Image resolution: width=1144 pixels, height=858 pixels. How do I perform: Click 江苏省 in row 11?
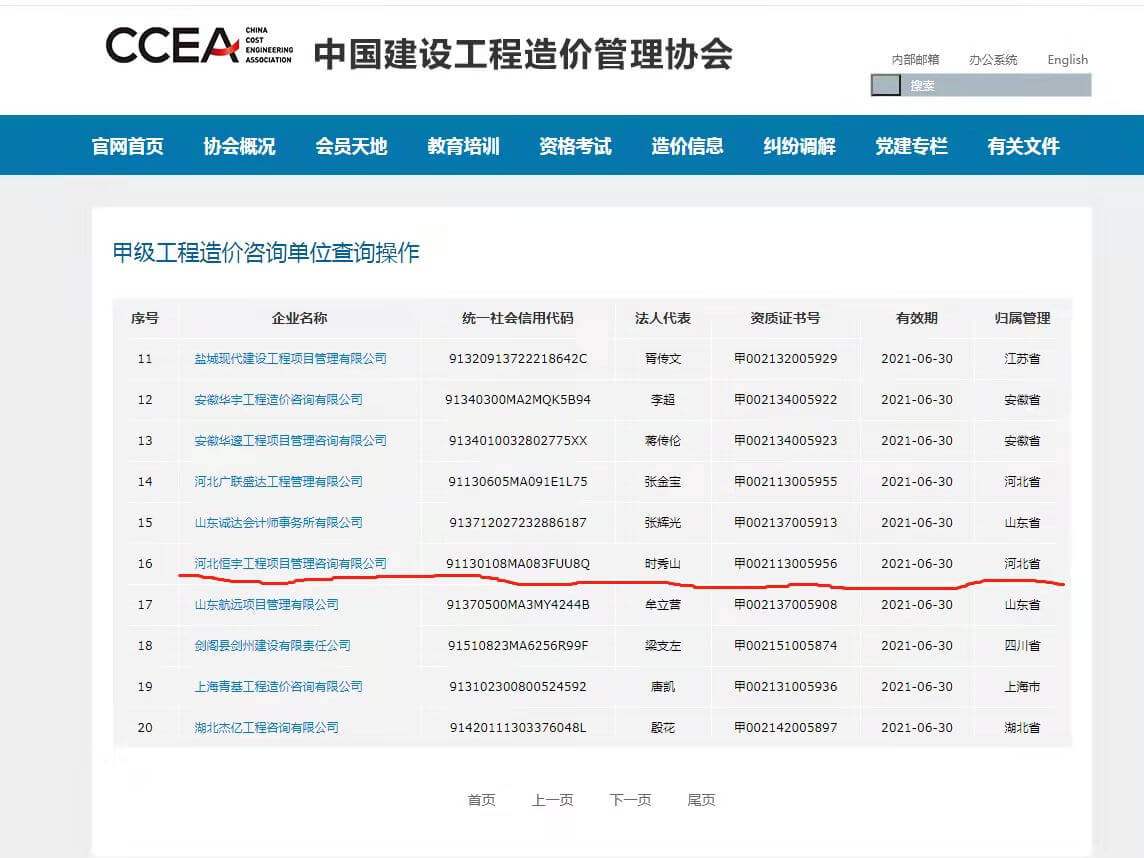tap(1022, 358)
